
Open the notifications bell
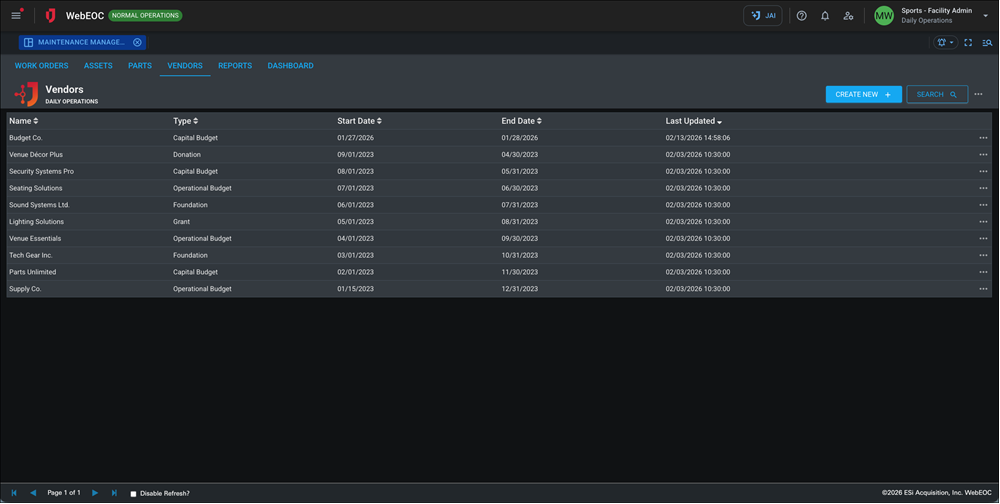[x=825, y=16]
